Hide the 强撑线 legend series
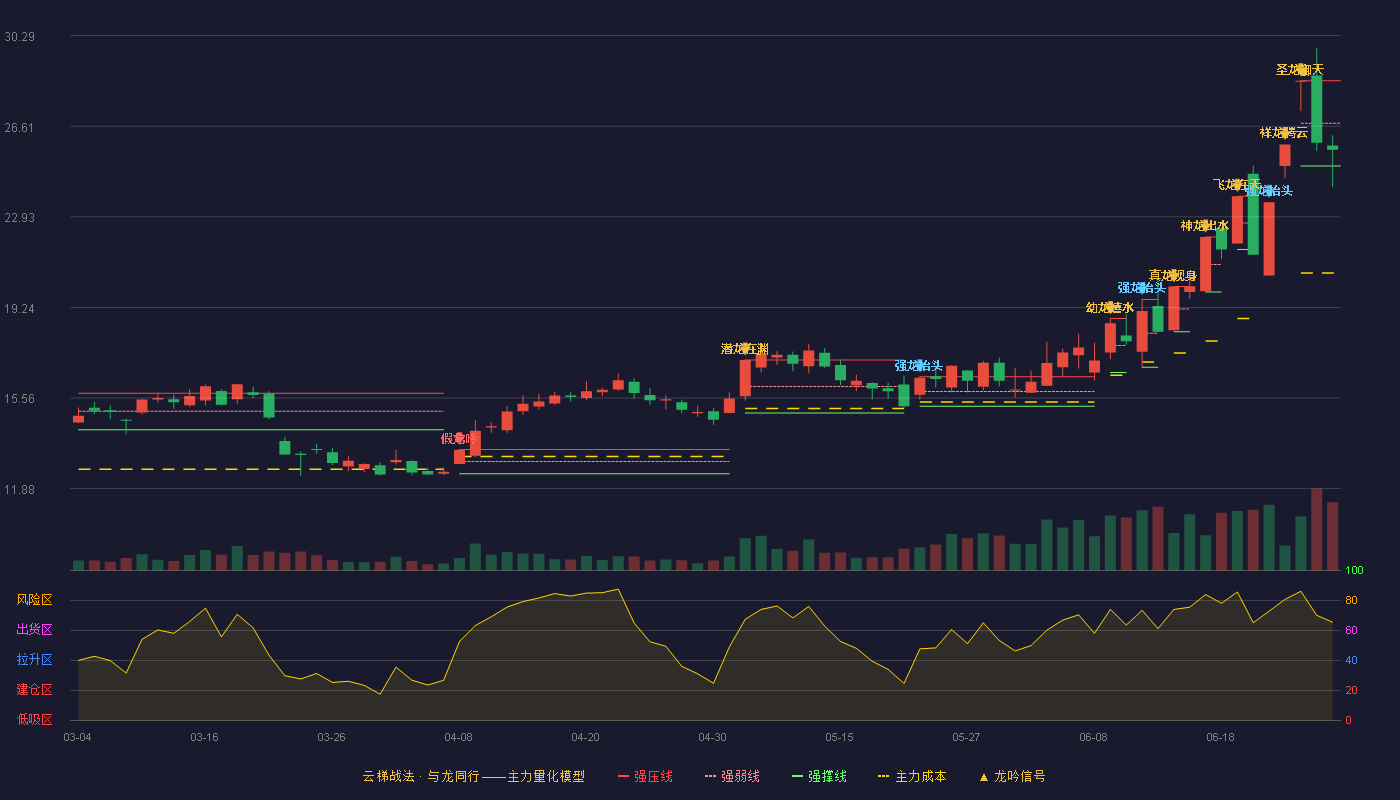Screen dimensions: 1400x800 point(819,776)
